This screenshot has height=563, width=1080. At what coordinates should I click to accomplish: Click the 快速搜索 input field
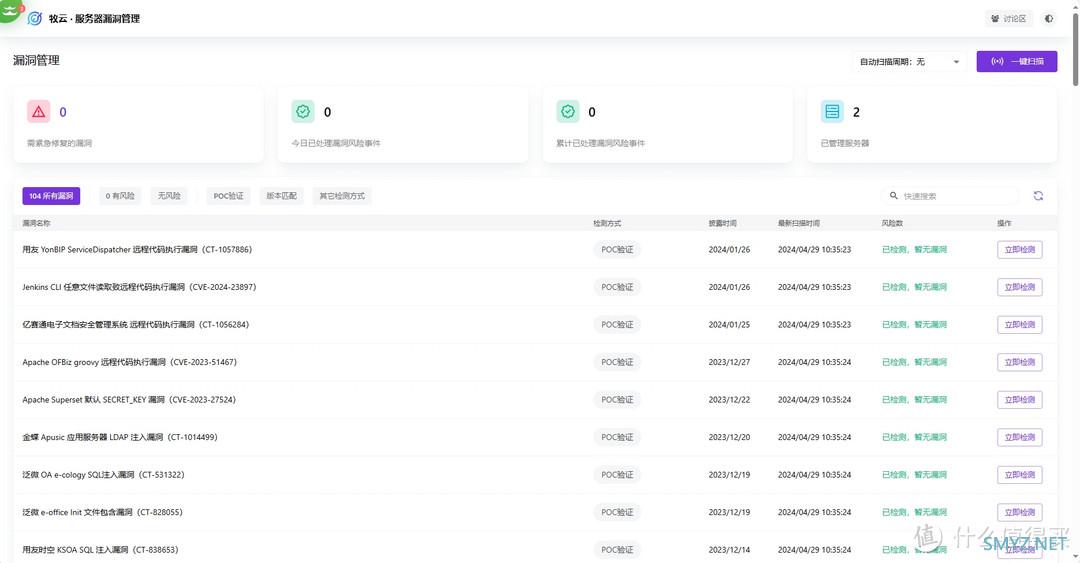(x=950, y=196)
